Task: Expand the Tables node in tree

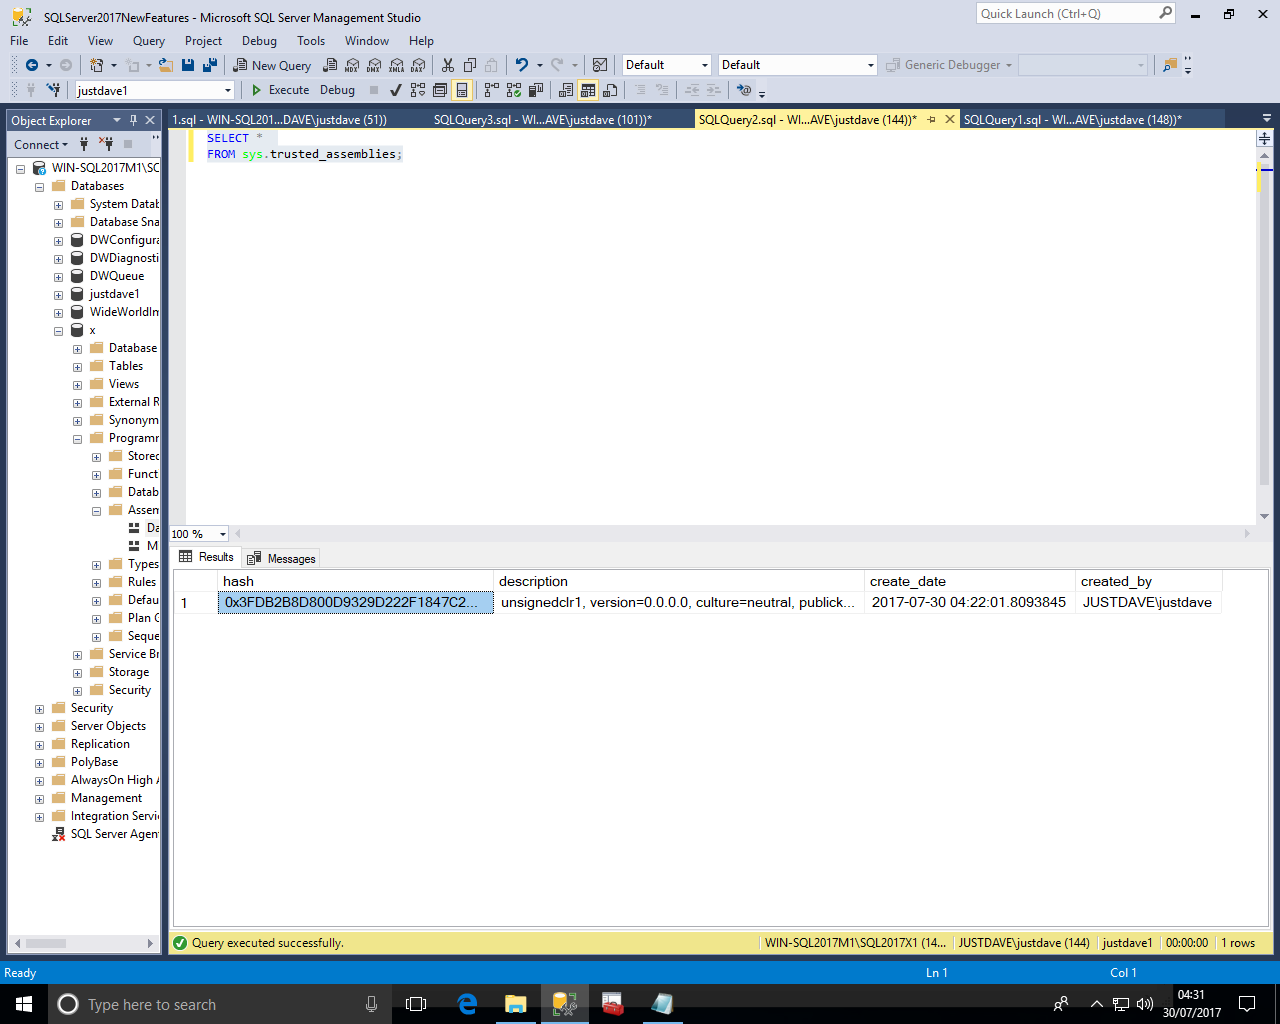Action: point(78,367)
